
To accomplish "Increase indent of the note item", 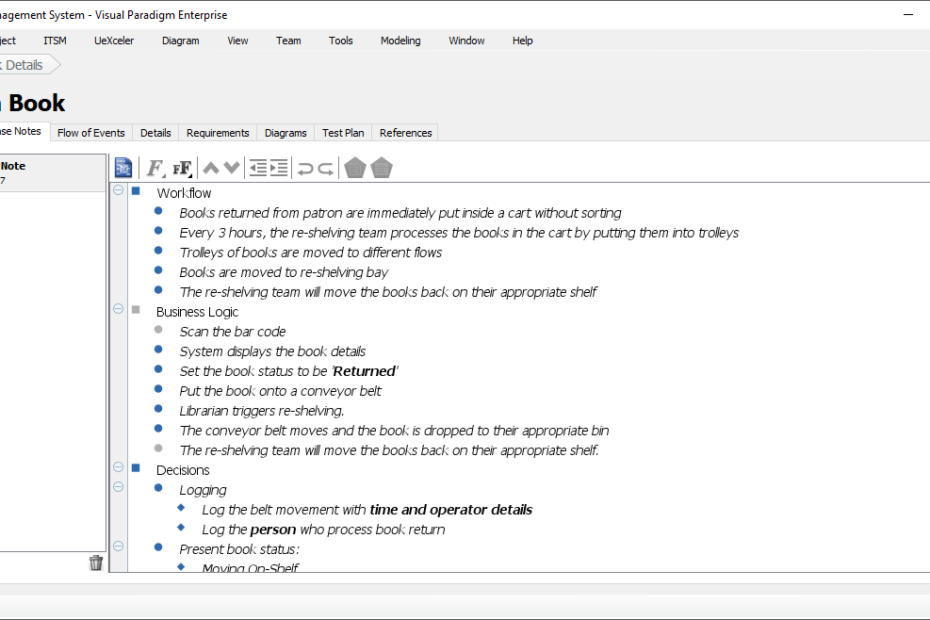I will (x=279, y=168).
